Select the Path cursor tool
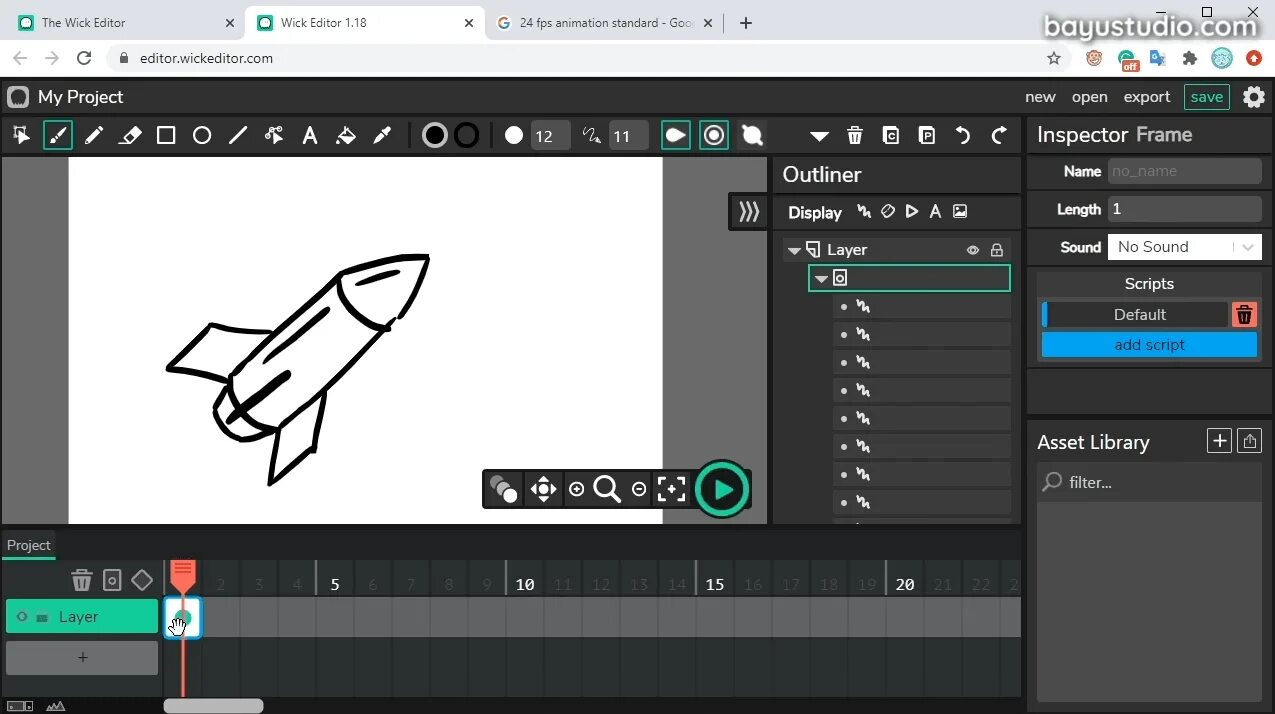 pos(274,135)
